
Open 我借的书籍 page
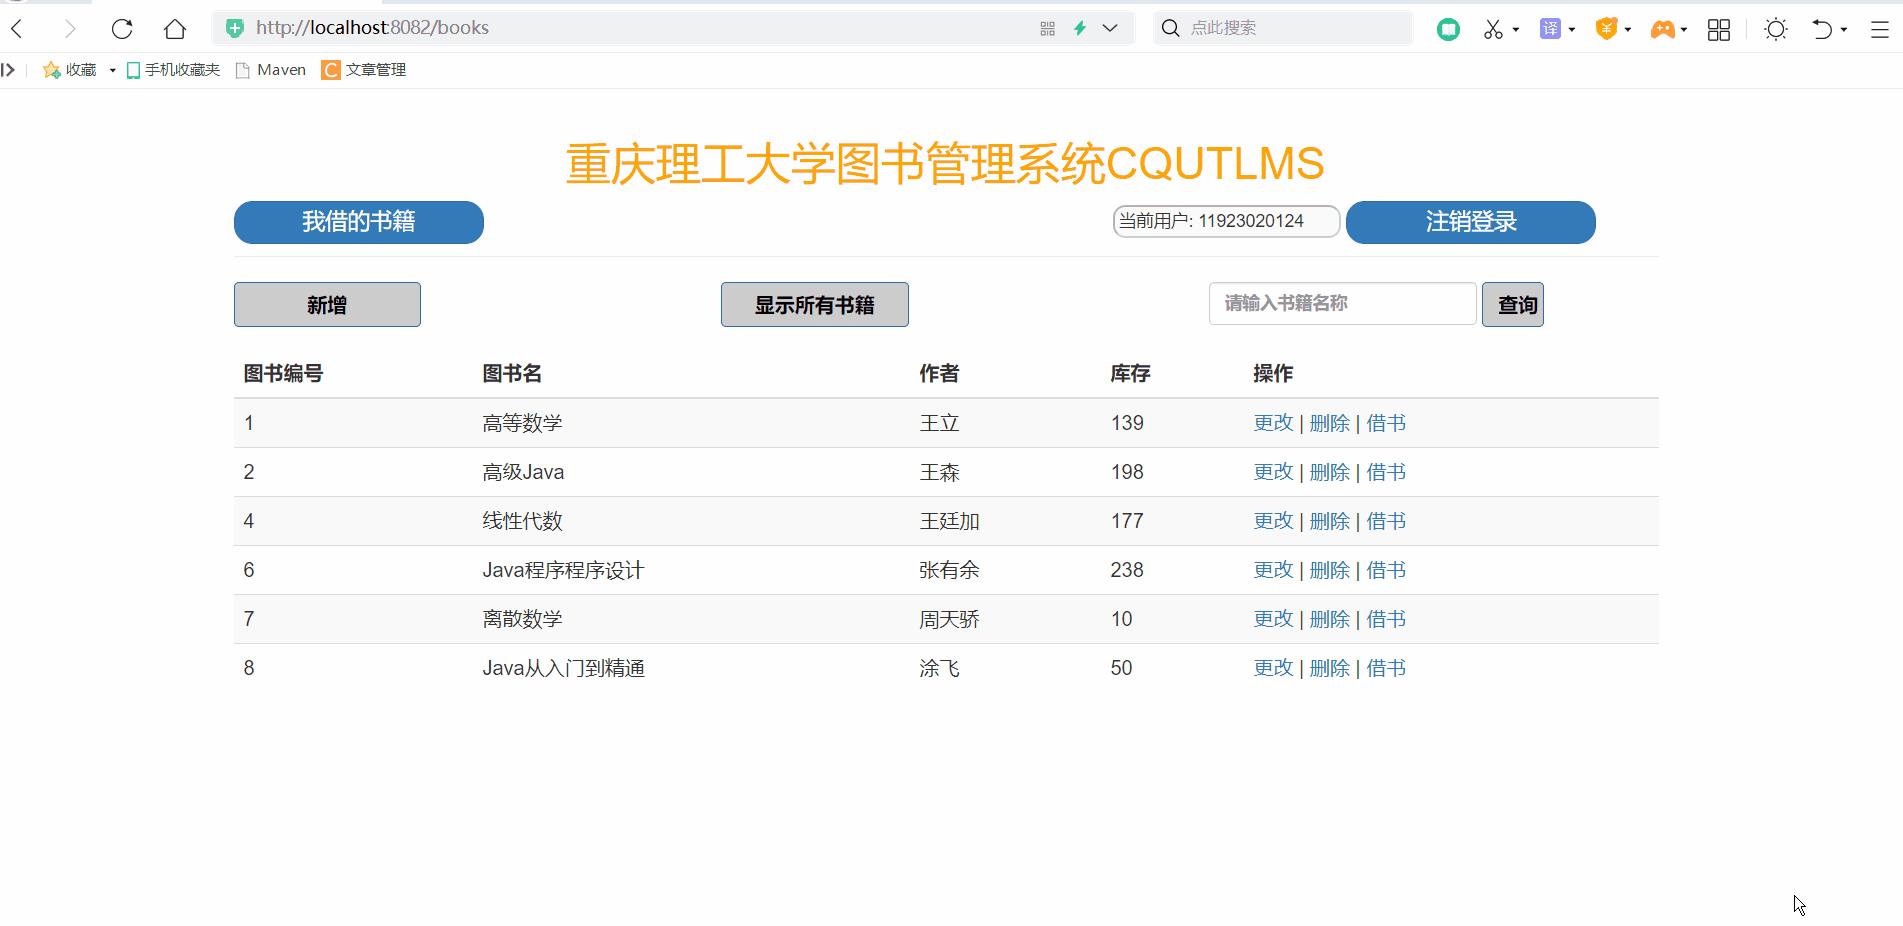click(359, 222)
